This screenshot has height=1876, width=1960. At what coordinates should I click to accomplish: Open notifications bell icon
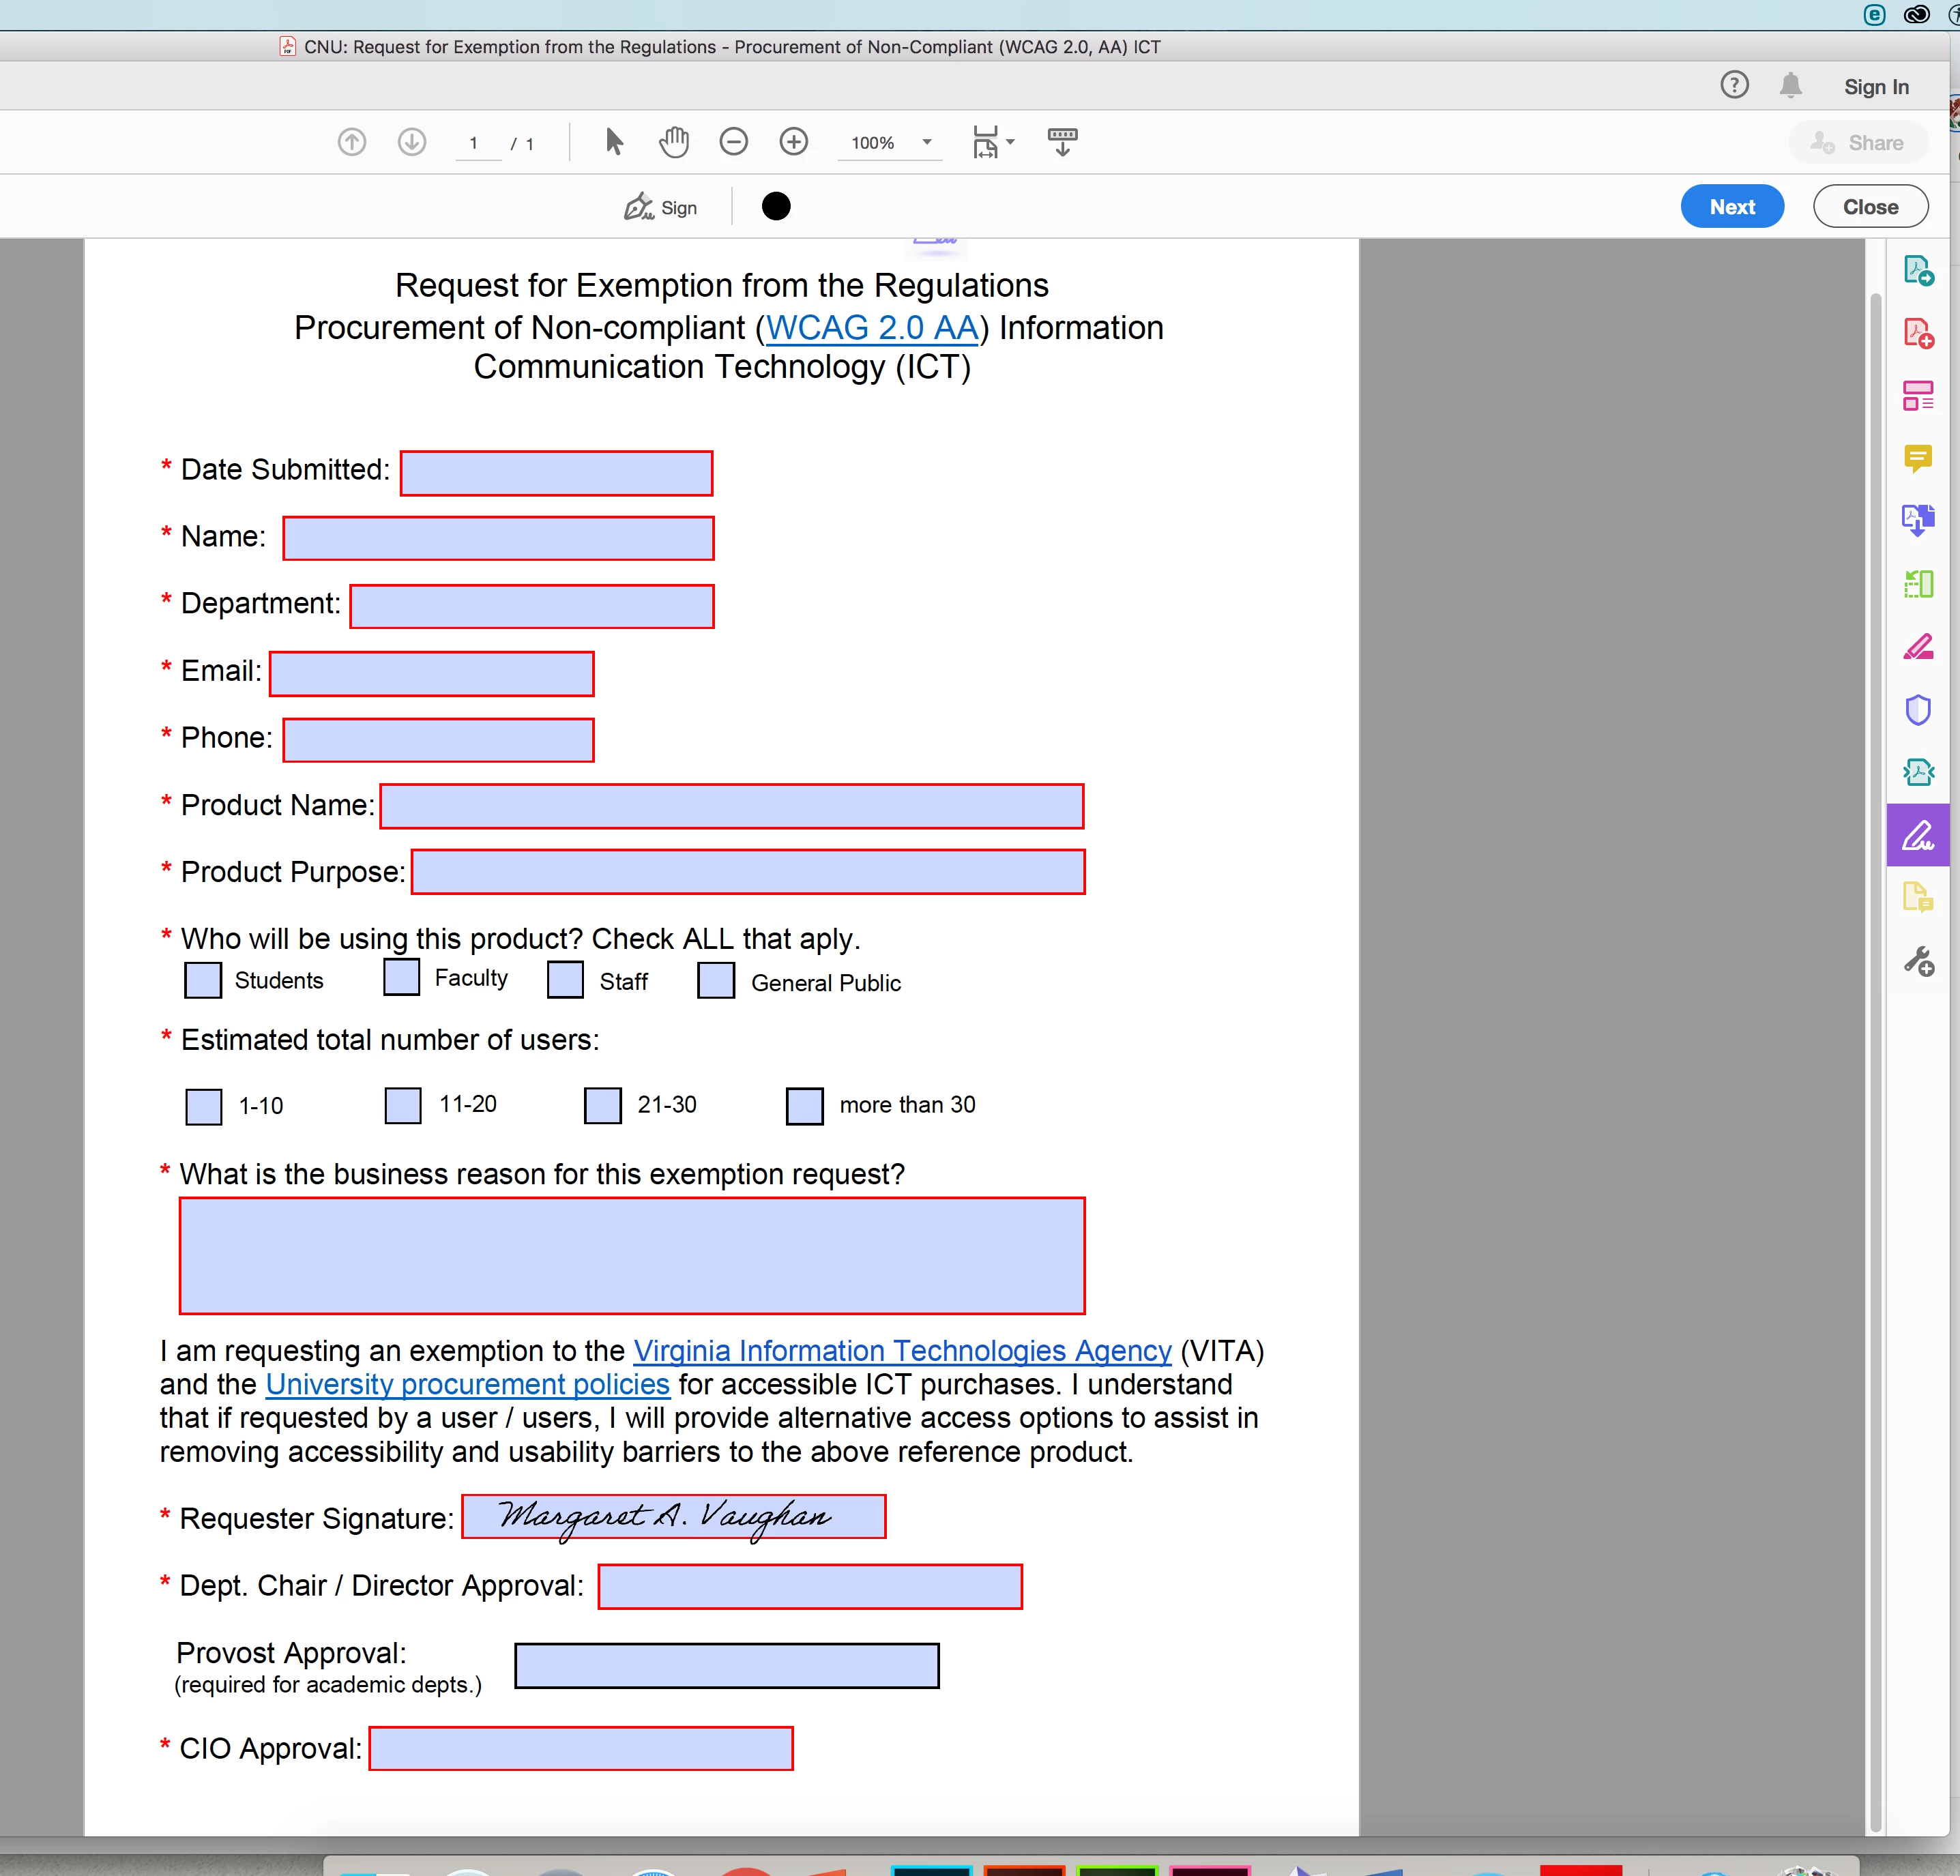(x=1790, y=86)
